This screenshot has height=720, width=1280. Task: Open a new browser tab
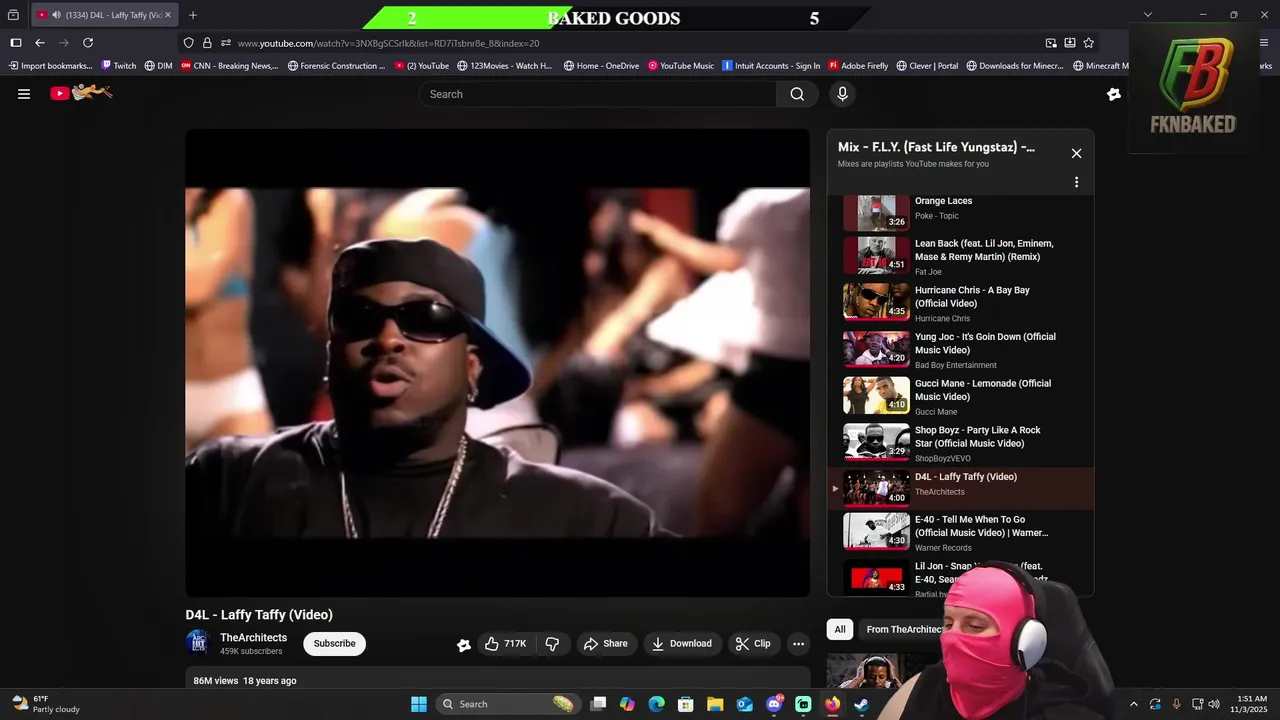pos(193,15)
